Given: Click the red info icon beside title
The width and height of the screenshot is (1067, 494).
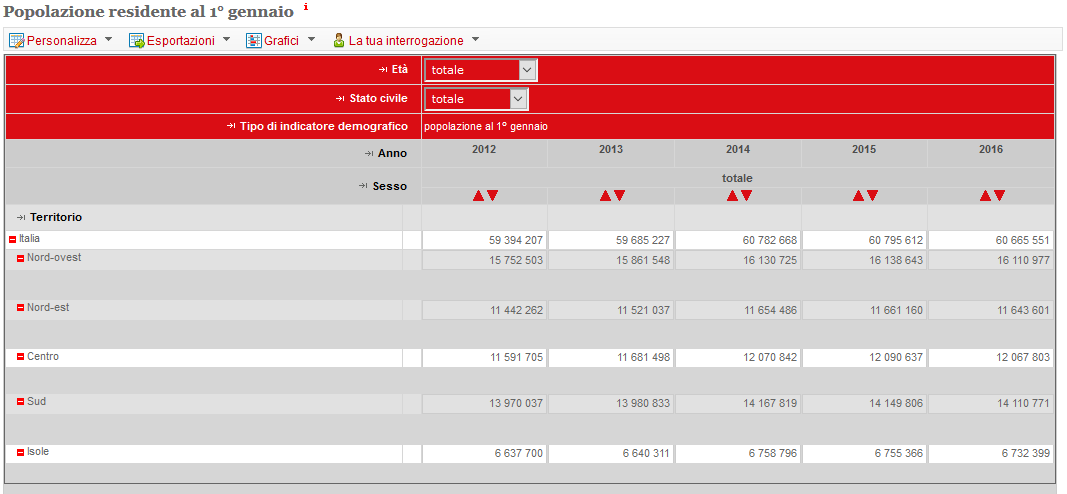Looking at the screenshot, I should [306, 8].
